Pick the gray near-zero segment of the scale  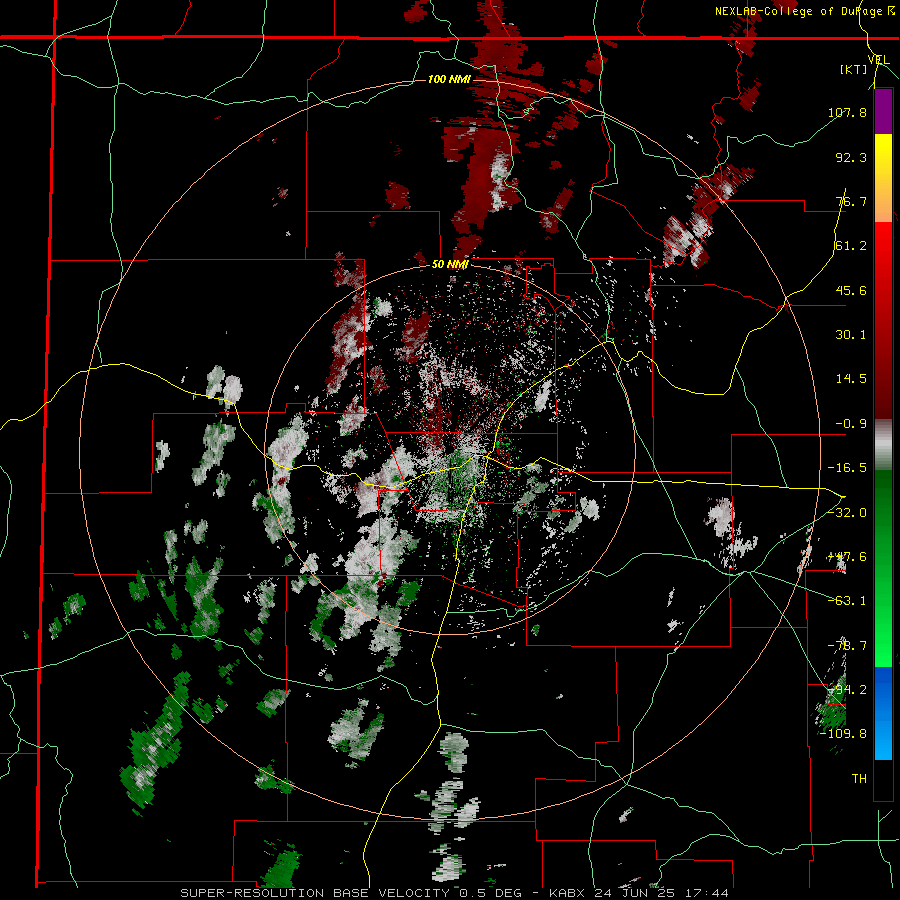(x=883, y=445)
